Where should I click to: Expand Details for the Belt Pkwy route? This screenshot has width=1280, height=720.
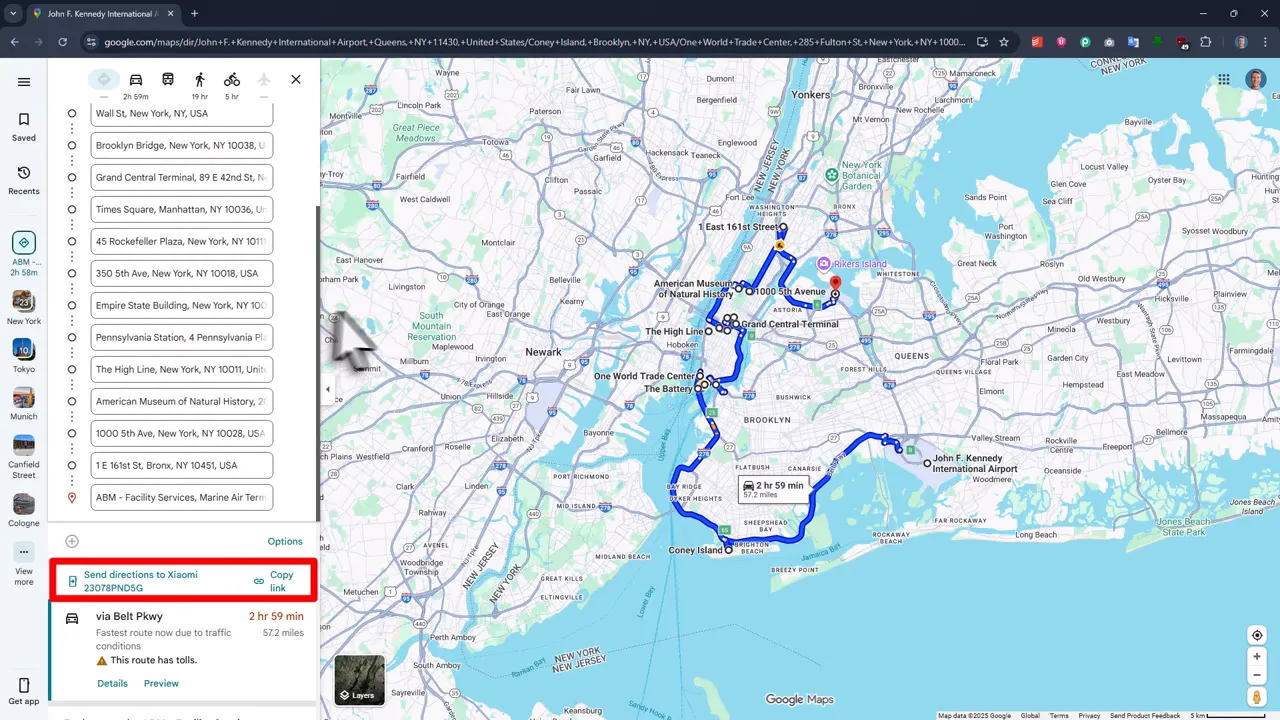[112, 683]
